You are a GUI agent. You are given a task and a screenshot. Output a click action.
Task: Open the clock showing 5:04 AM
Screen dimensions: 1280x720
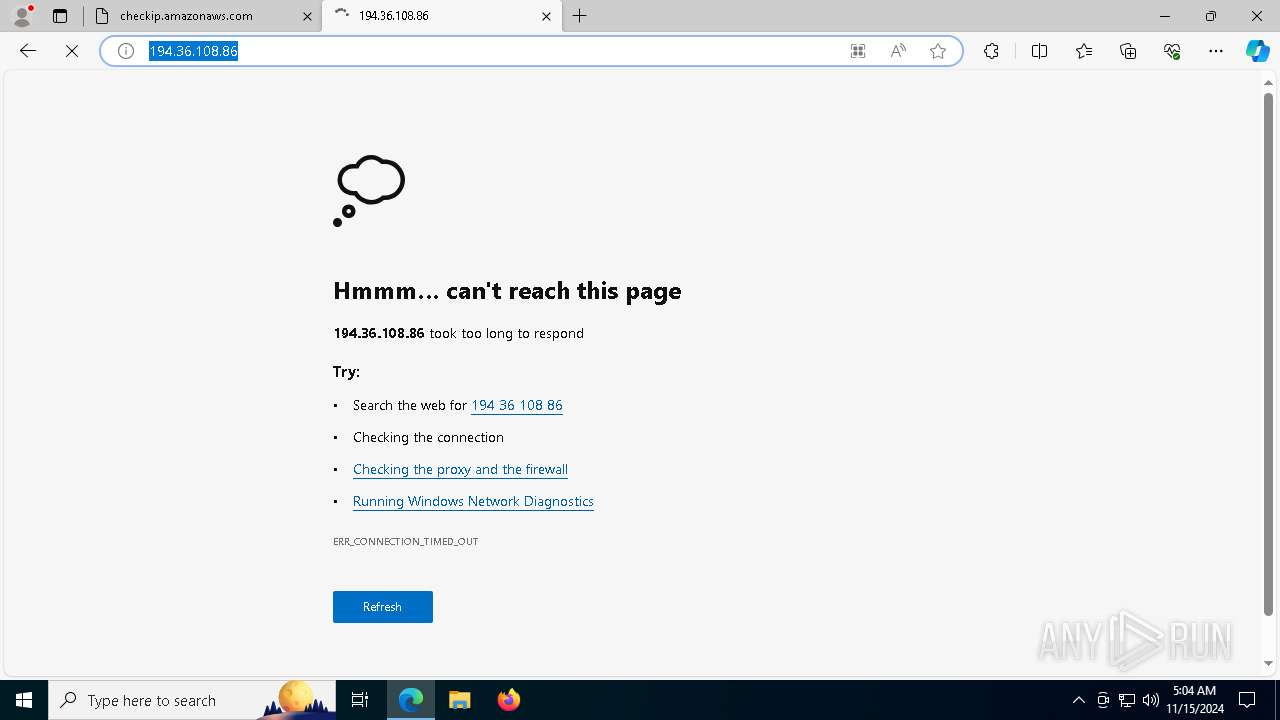[x=1194, y=700]
